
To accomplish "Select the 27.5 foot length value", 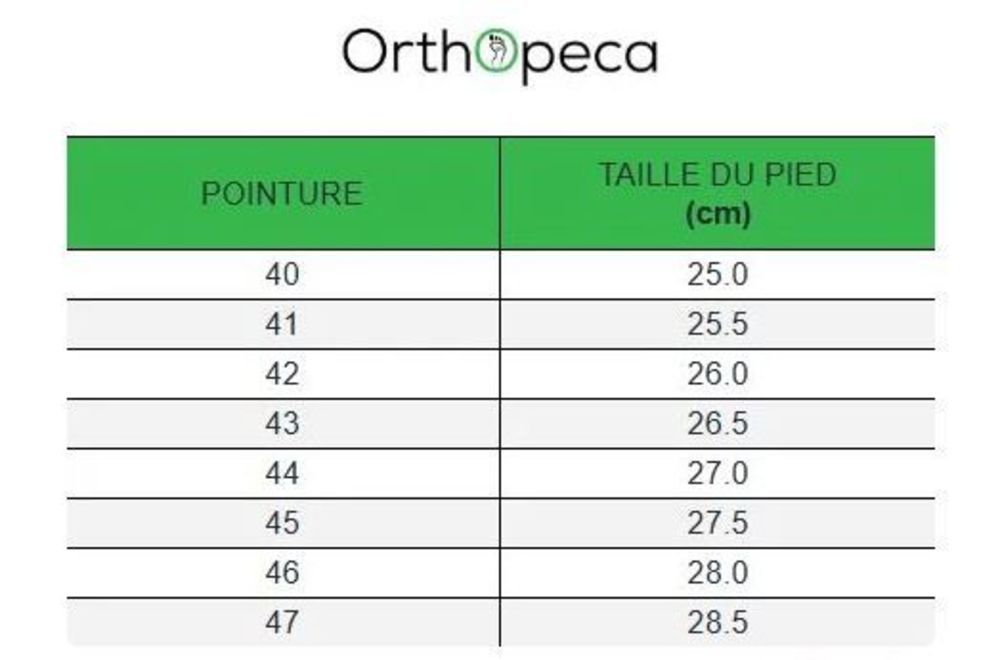I will [x=718, y=523].
